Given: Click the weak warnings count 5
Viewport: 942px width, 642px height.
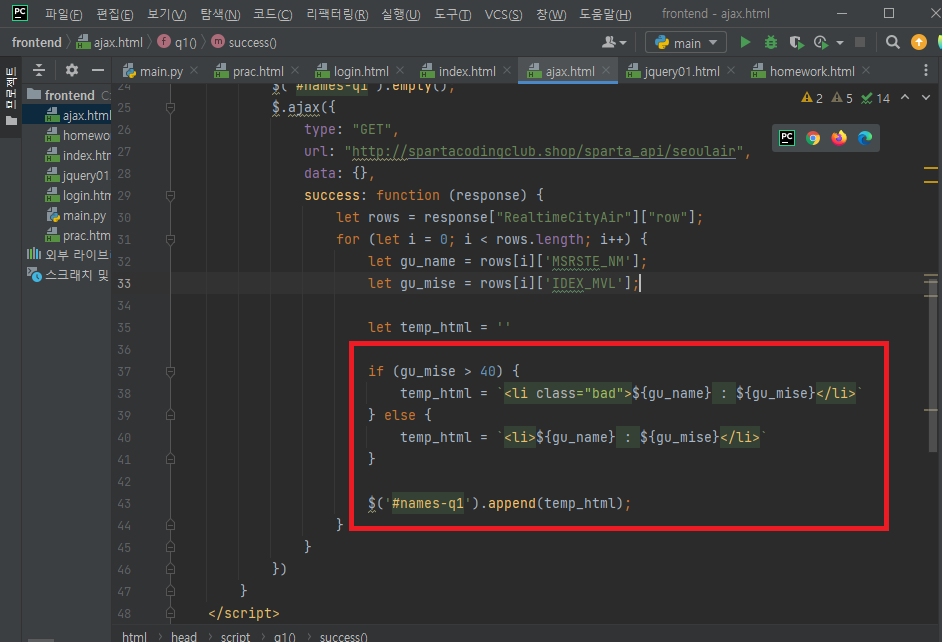Looking at the screenshot, I should (x=842, y=98).
